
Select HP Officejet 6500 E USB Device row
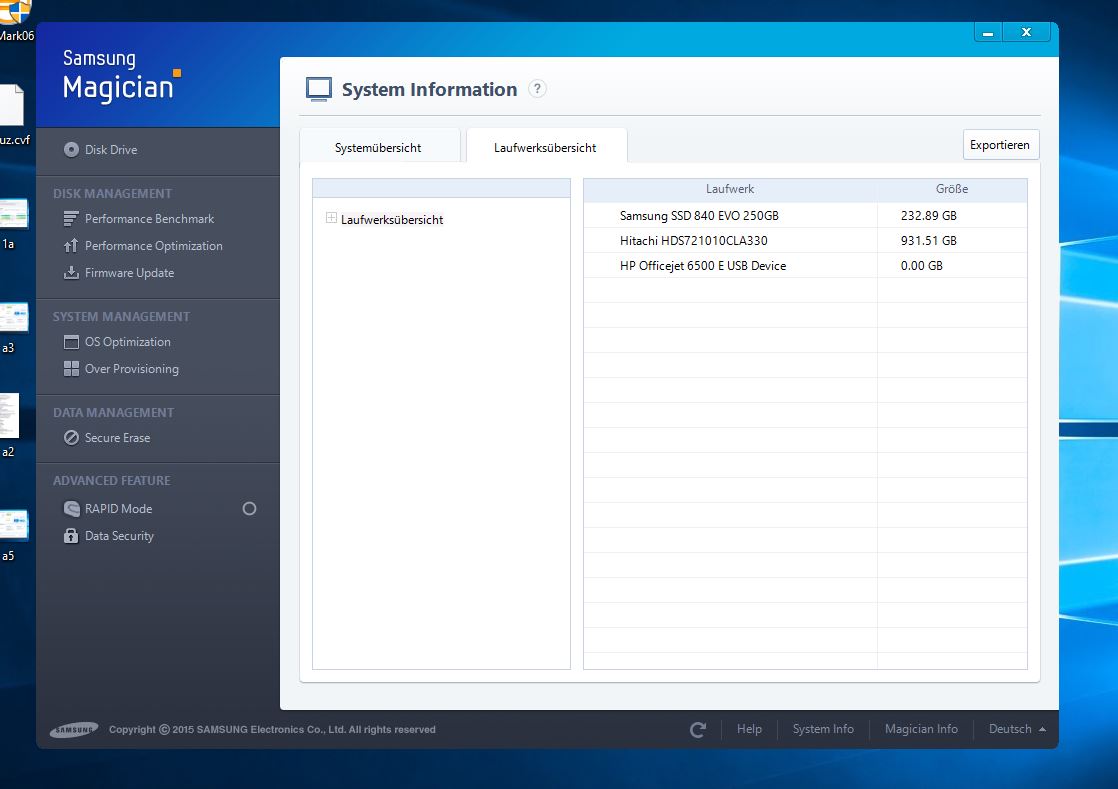pyautogui.click(x=805, y=265)
